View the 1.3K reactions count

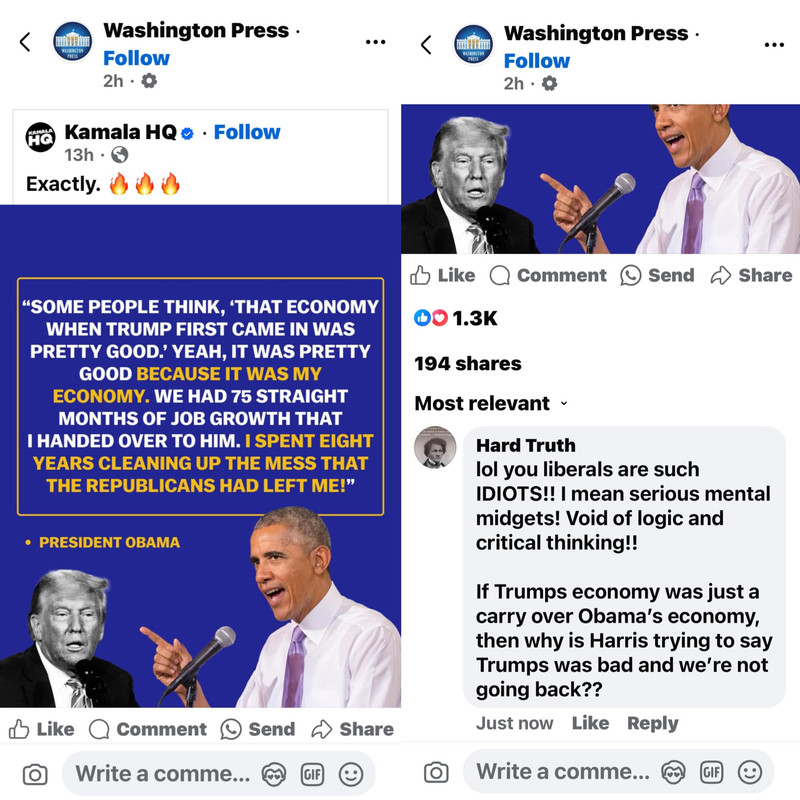(455, 318)
